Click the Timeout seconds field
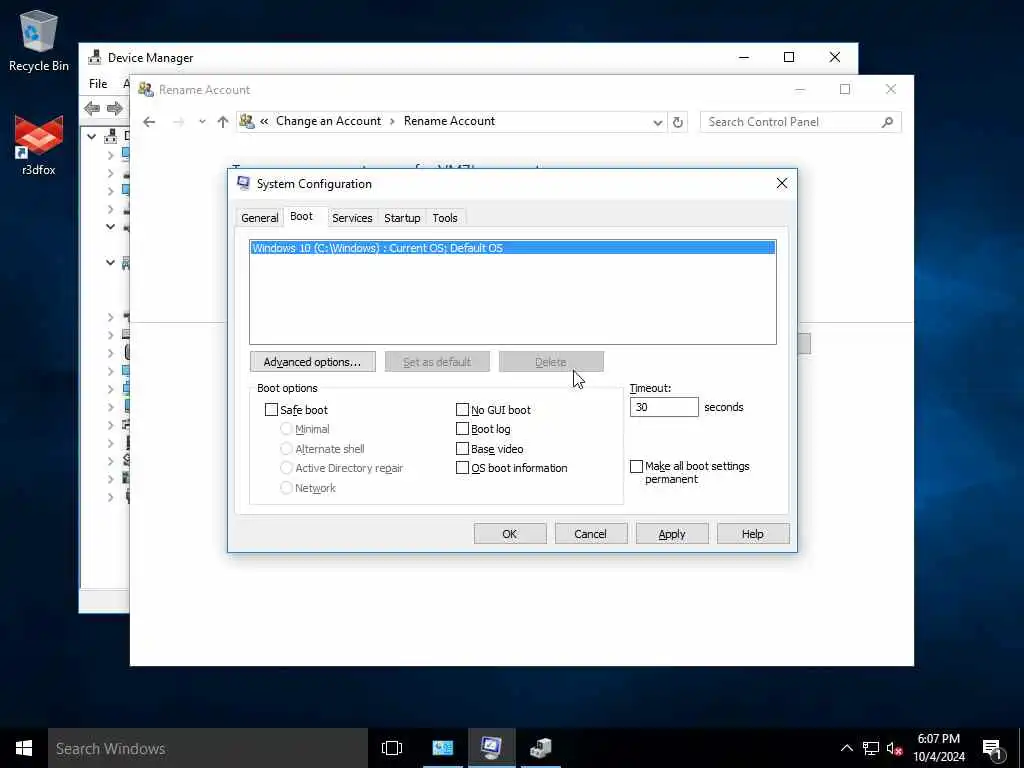Screen dimensions: 1024x768 click(664, 407)
